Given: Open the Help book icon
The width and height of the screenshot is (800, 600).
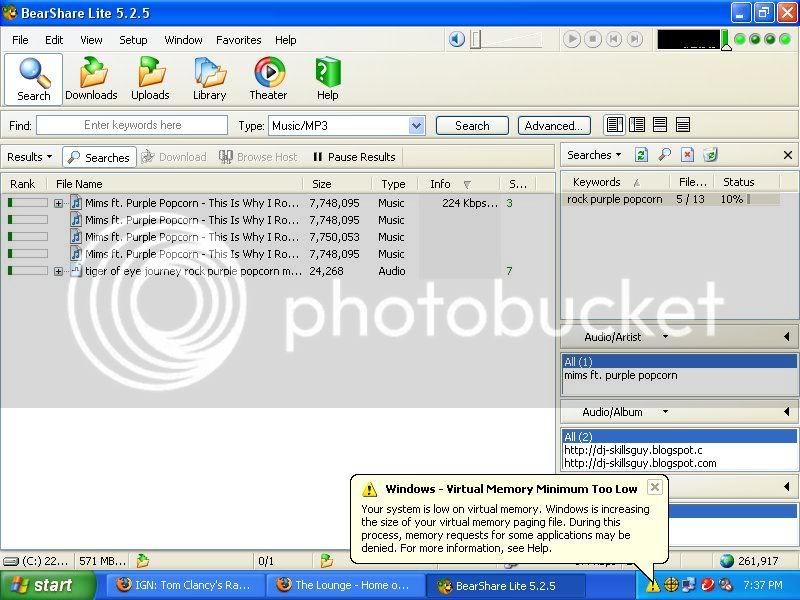Looking at the screenshot, I should [328, 80].
